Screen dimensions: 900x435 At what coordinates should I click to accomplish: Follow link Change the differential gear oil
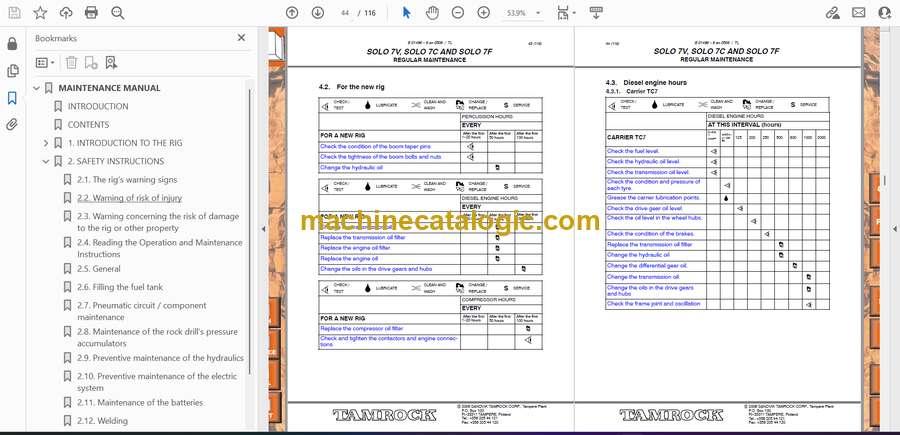(x=647, y=266)
